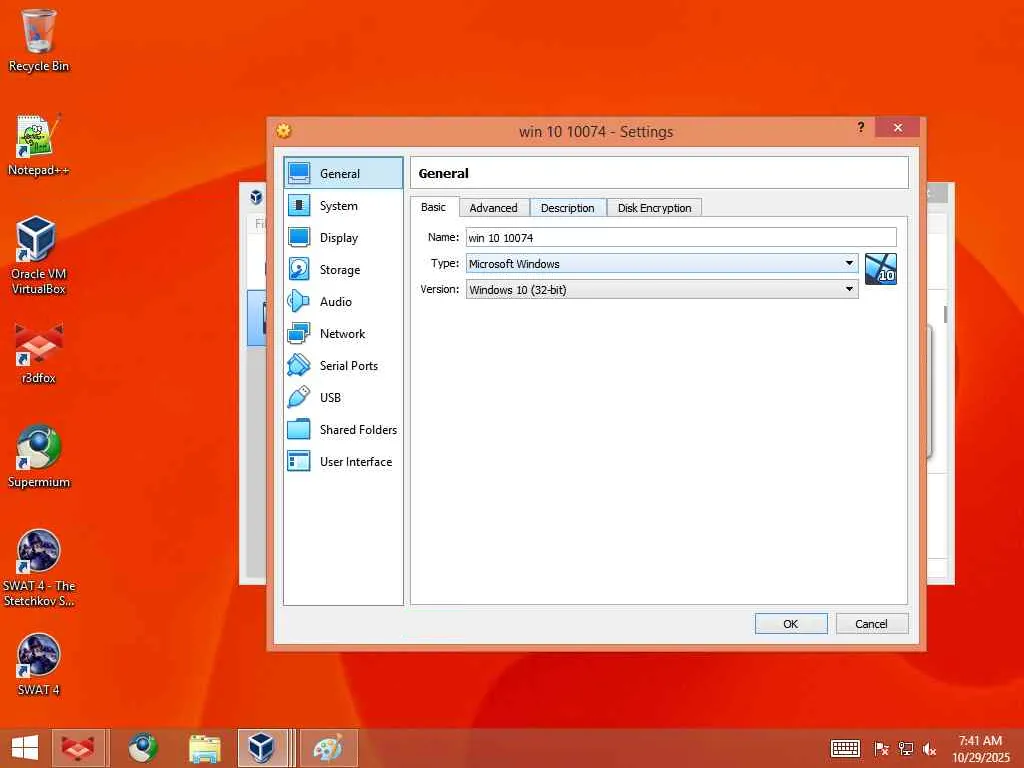This screenshot has height=768, width=1024.
Task: Click the muted volume tray icon
Action: pos(929,749)
